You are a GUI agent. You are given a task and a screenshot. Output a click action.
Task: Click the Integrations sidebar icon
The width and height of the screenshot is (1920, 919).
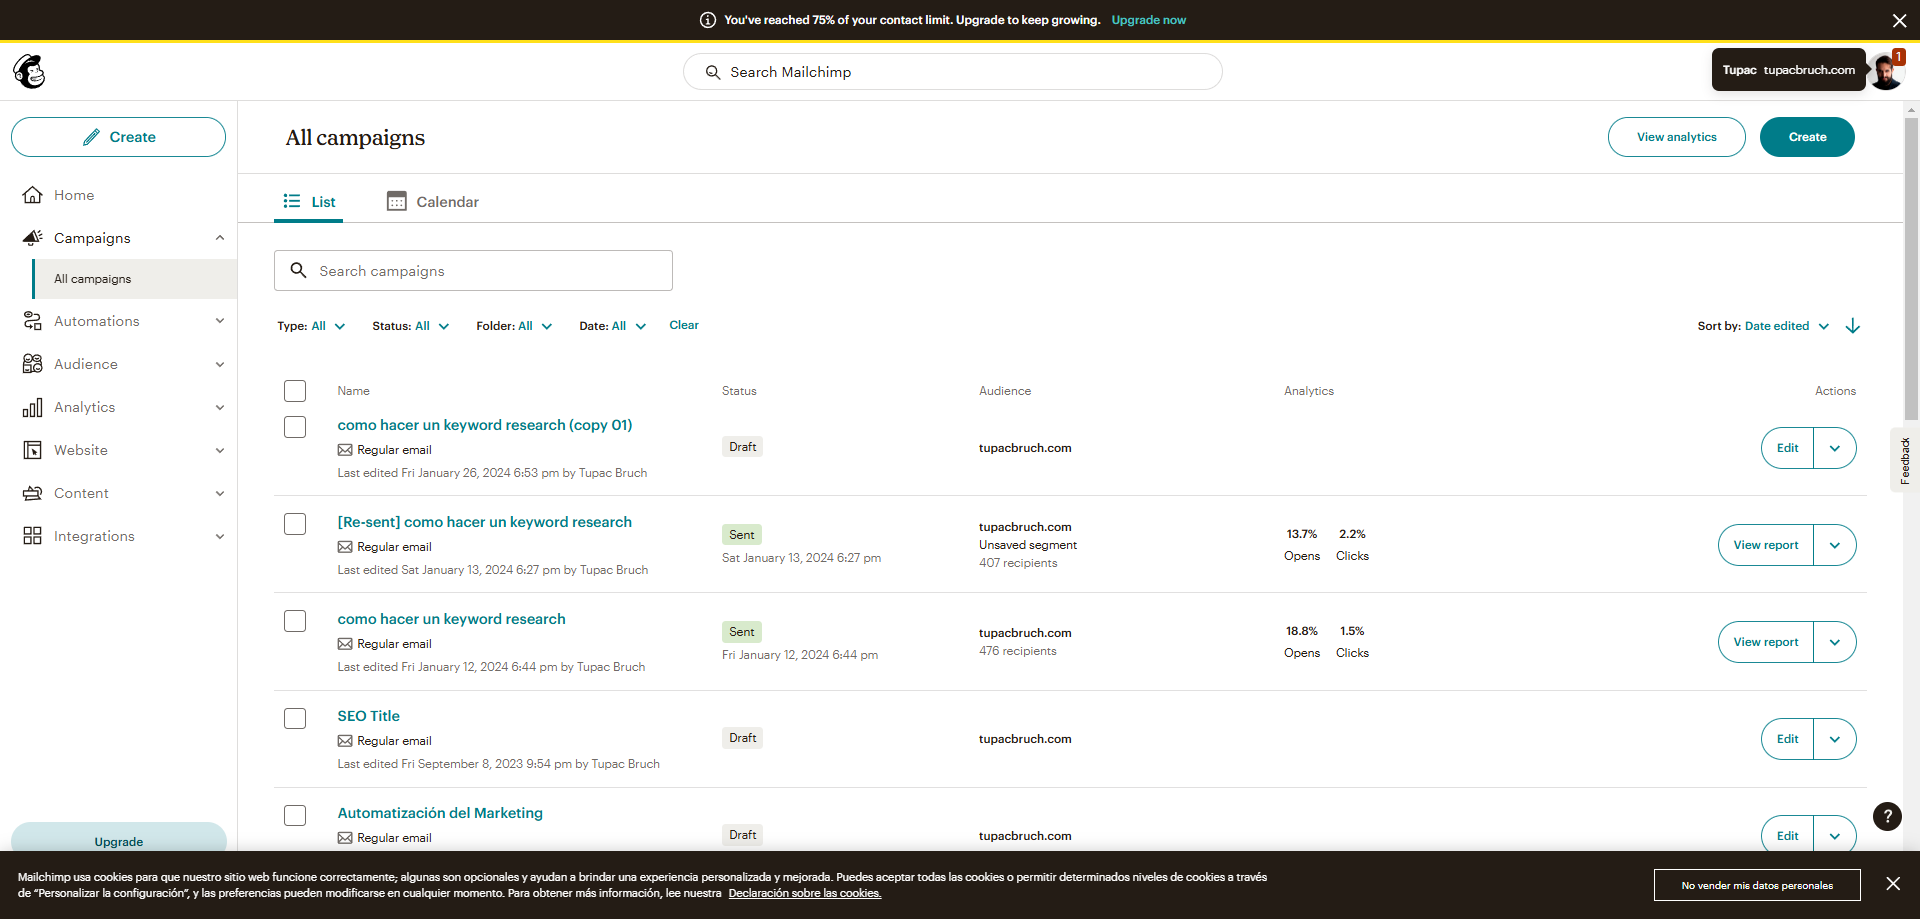(x=32, y=535)
